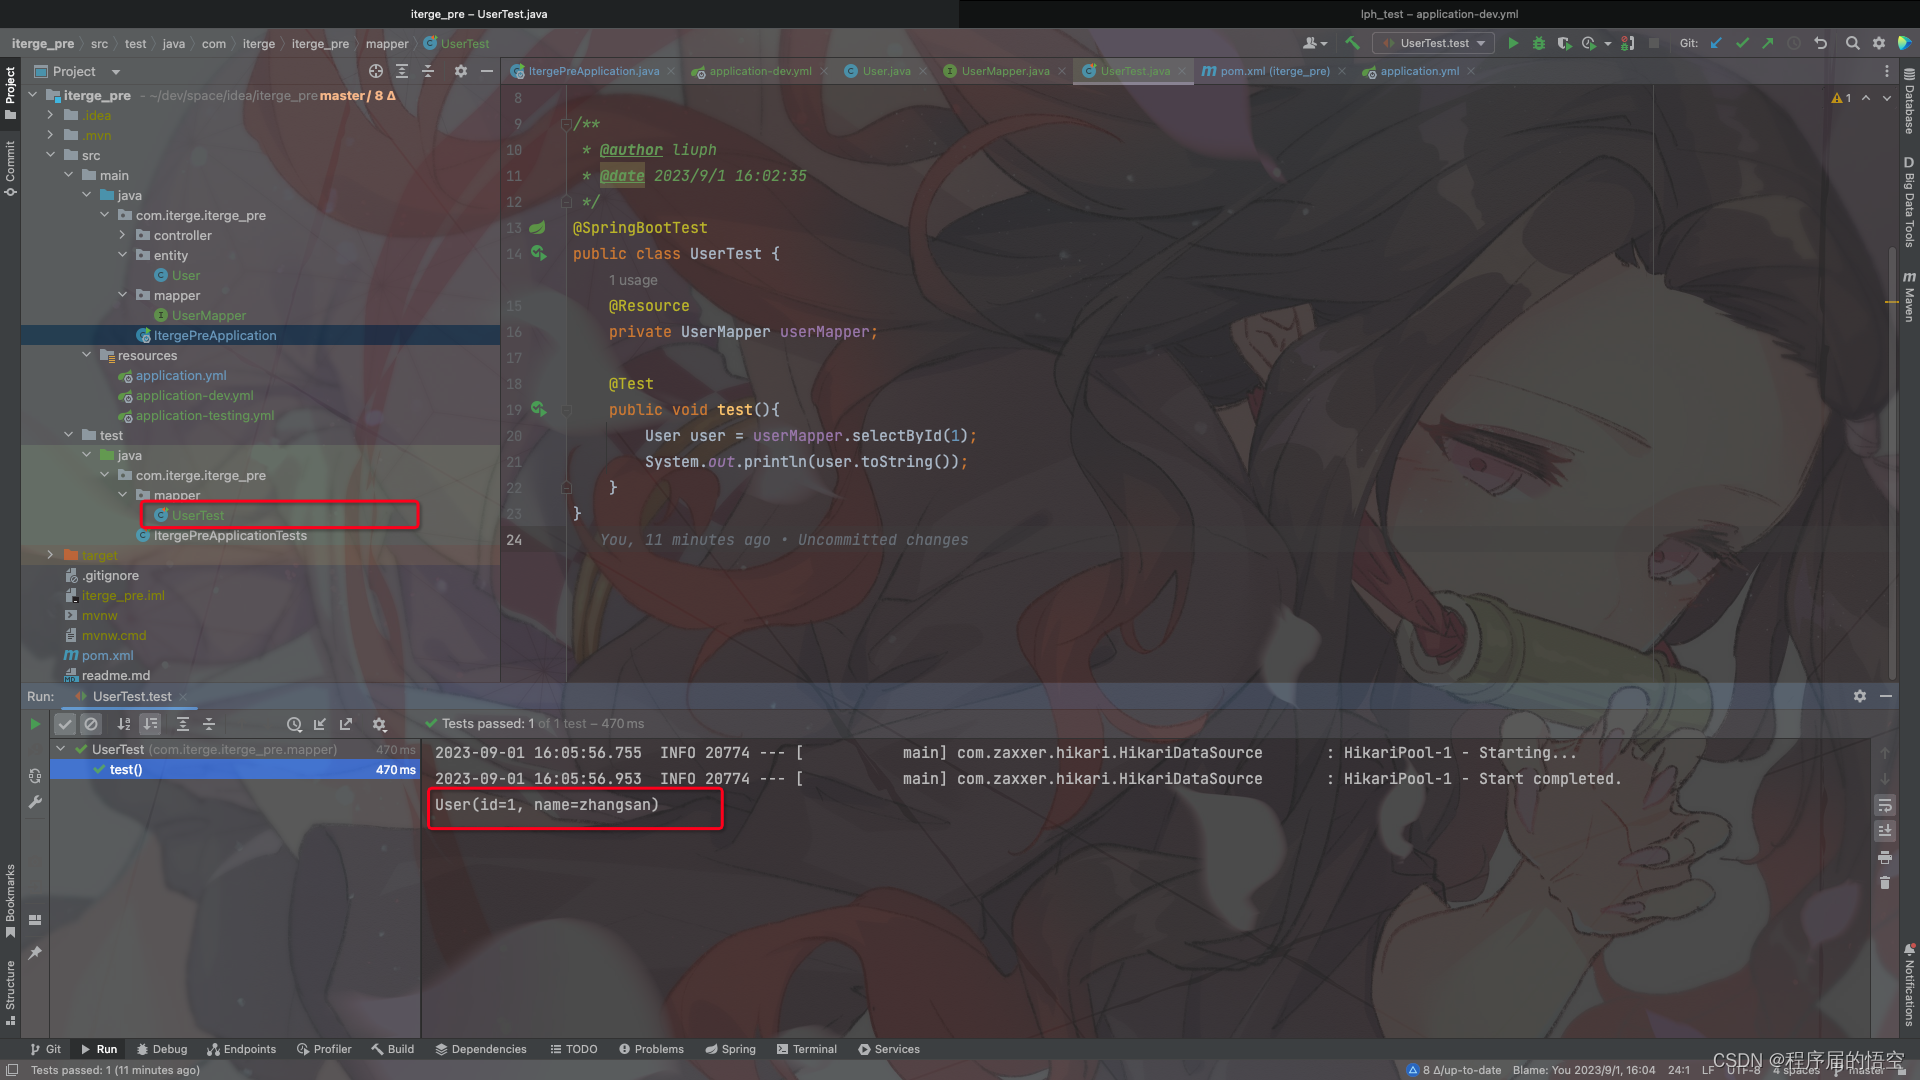Collapse UserTest node in test results

coord(61,749)
